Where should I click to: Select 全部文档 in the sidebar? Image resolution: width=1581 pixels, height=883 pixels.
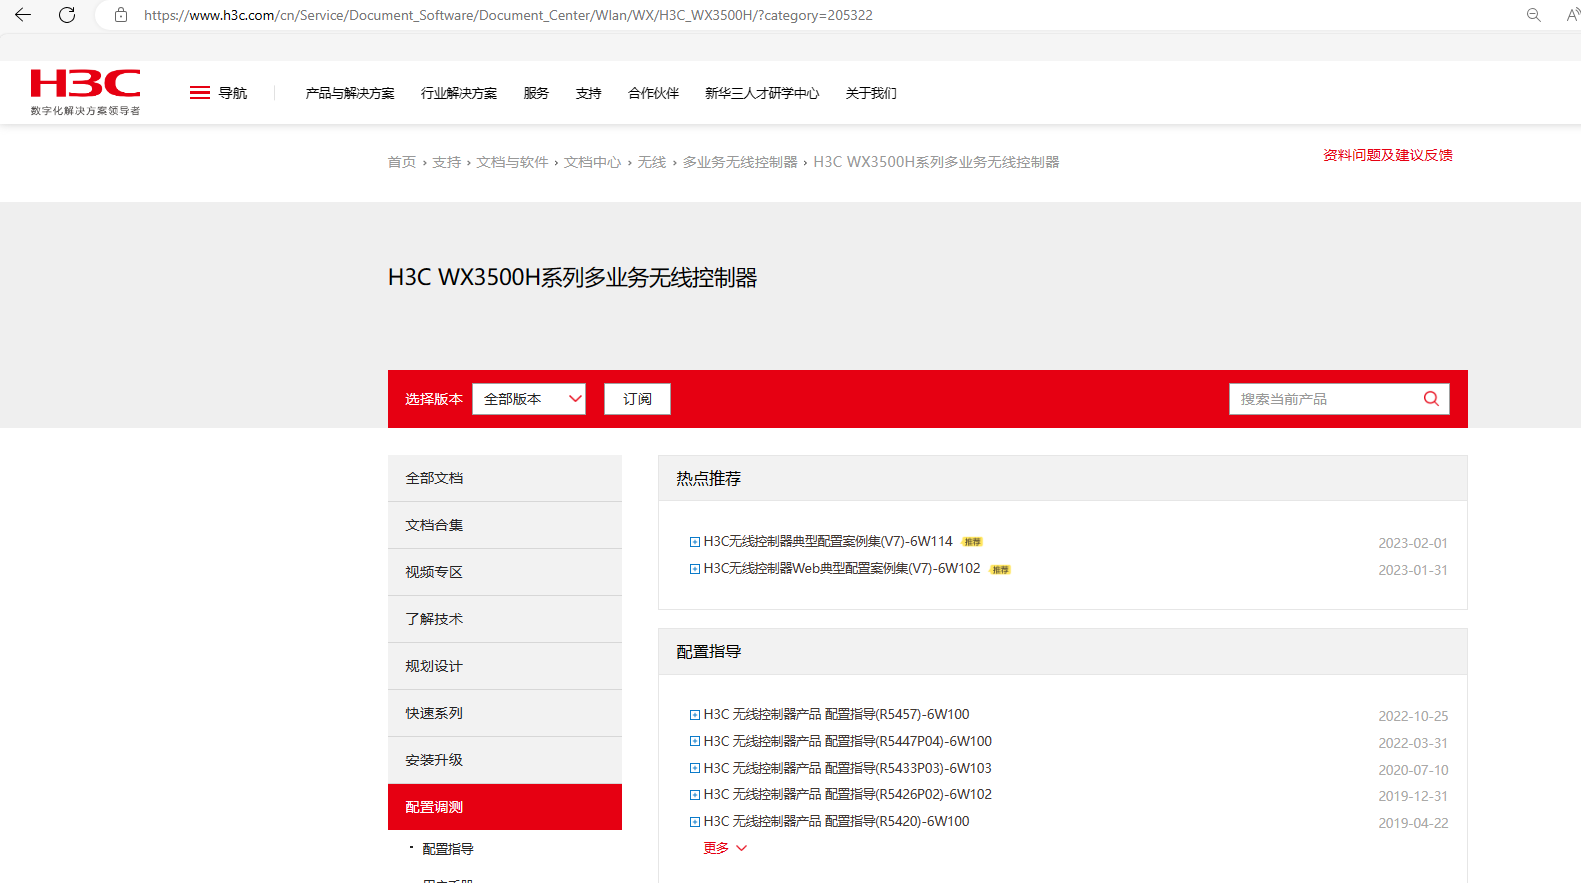click(505, 478)
